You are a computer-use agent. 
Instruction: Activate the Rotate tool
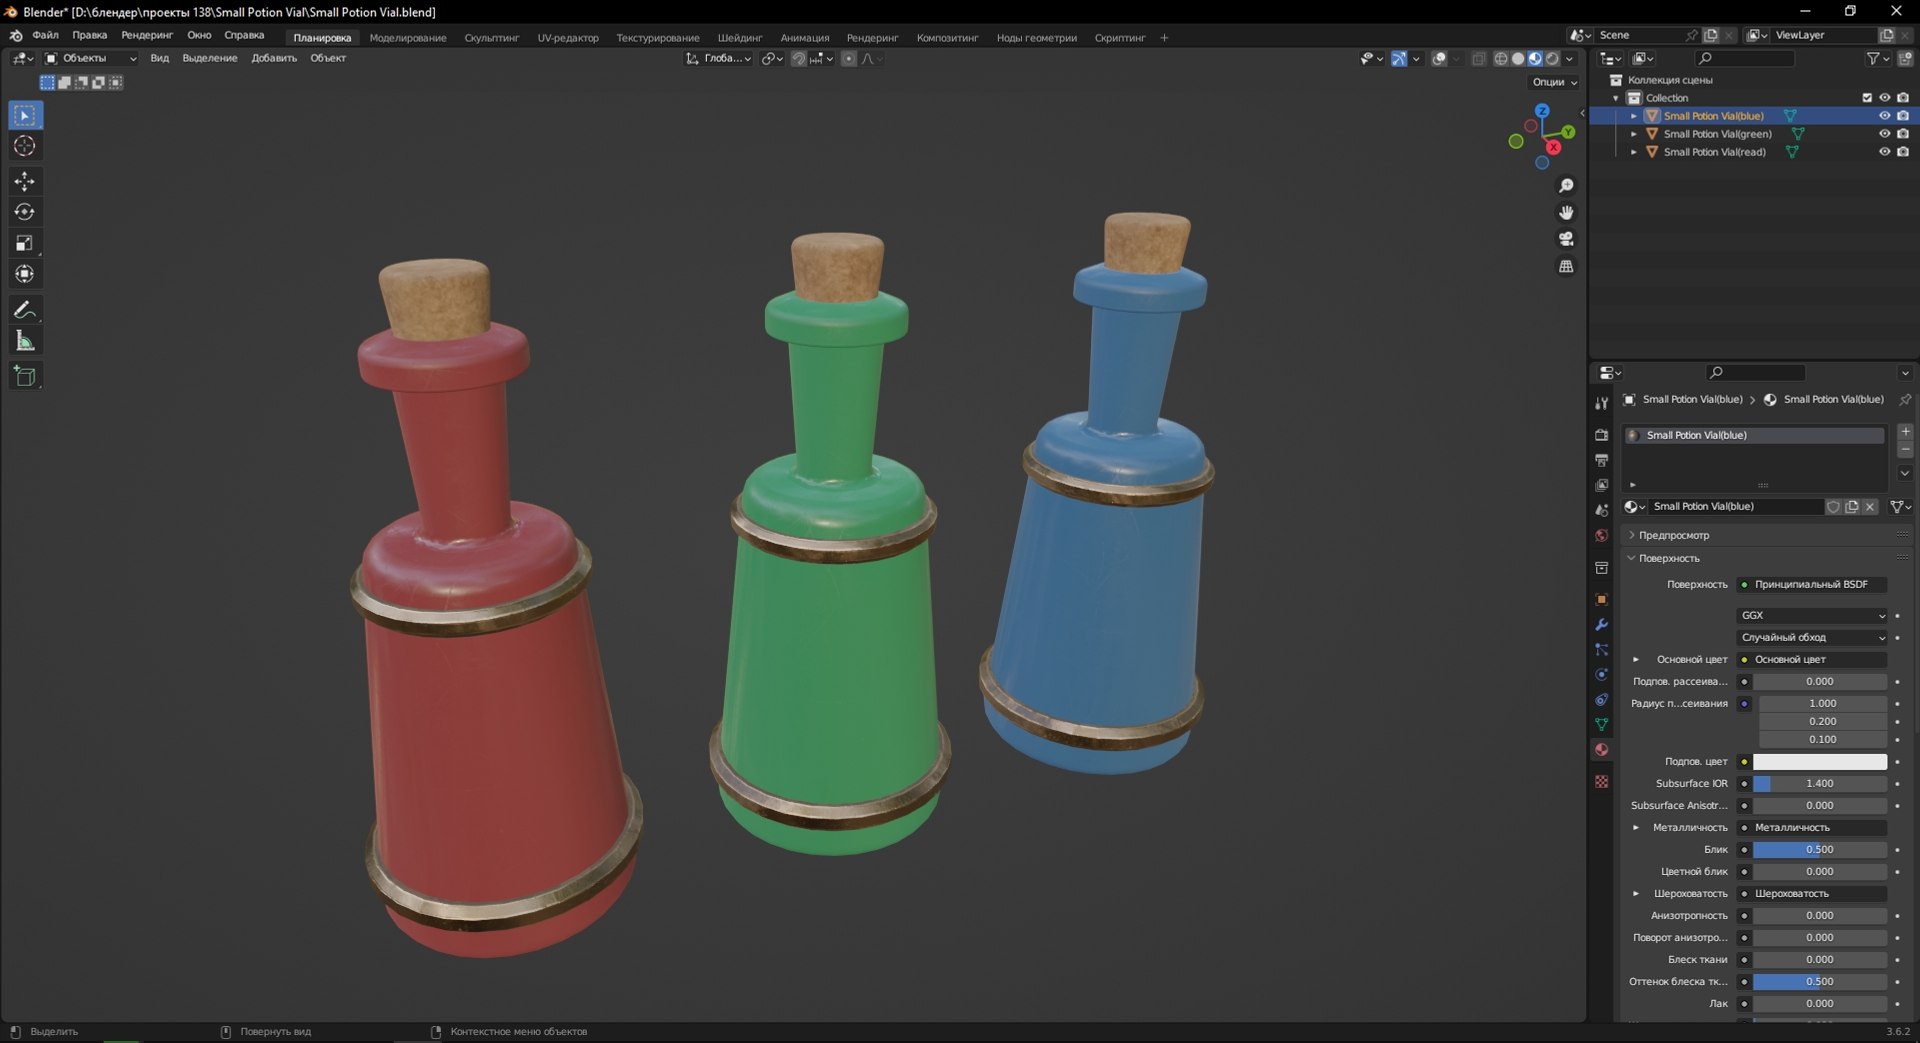pos(25,212)
